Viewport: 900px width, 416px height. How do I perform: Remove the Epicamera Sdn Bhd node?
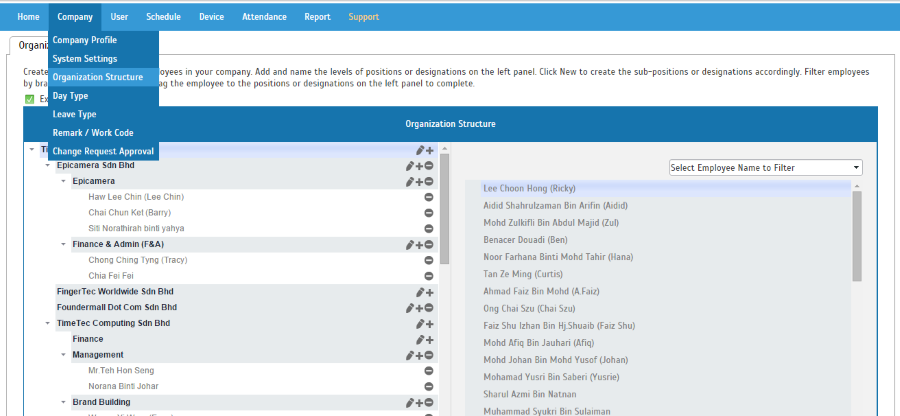(x=429, y=166)
